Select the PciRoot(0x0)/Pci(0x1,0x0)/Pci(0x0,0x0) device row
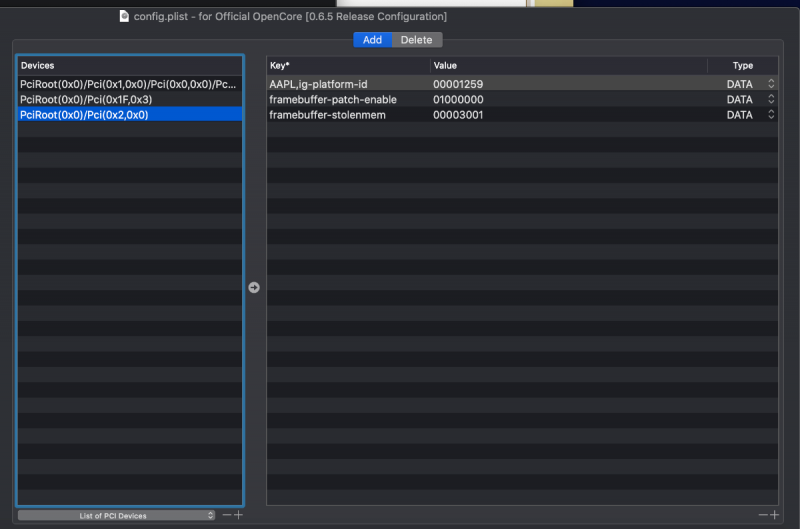 point(130,84)
